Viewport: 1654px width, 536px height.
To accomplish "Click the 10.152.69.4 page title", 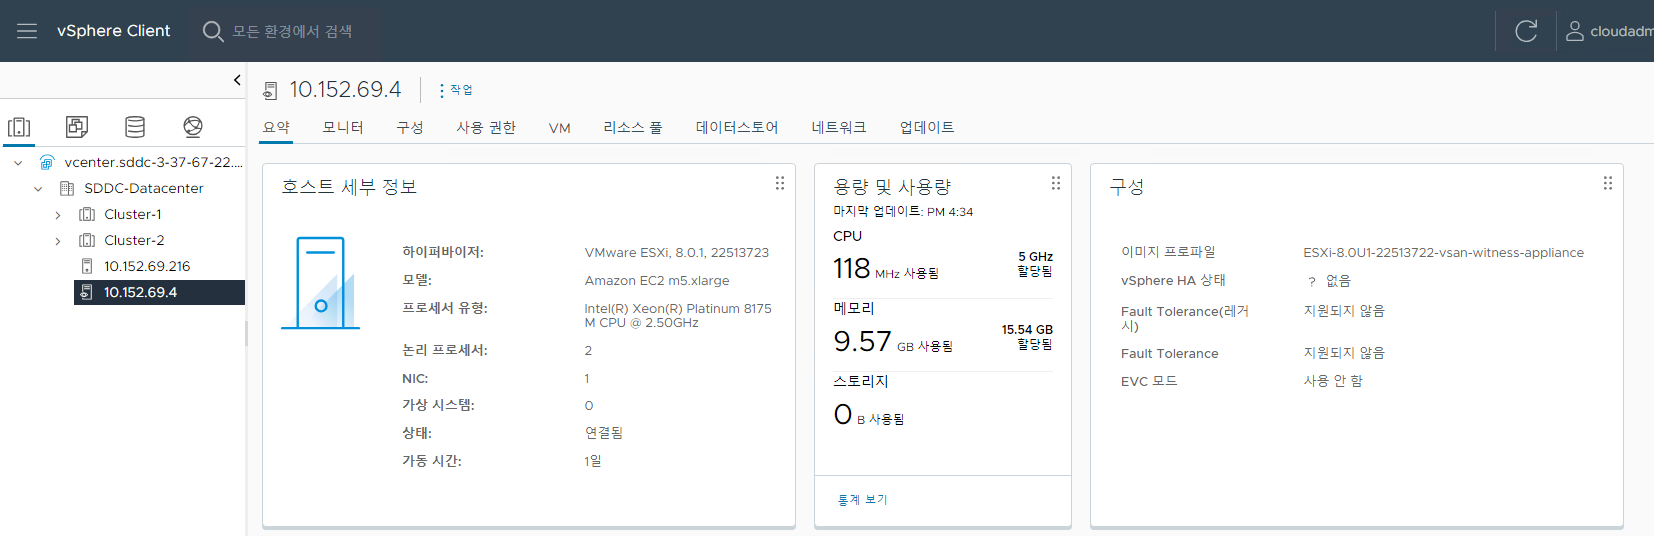I will (x=345, y=90).
